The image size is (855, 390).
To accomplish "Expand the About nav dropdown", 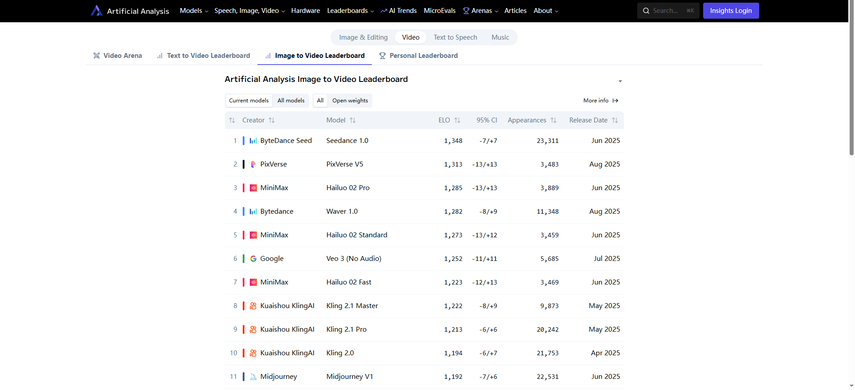I will [546, 10].
